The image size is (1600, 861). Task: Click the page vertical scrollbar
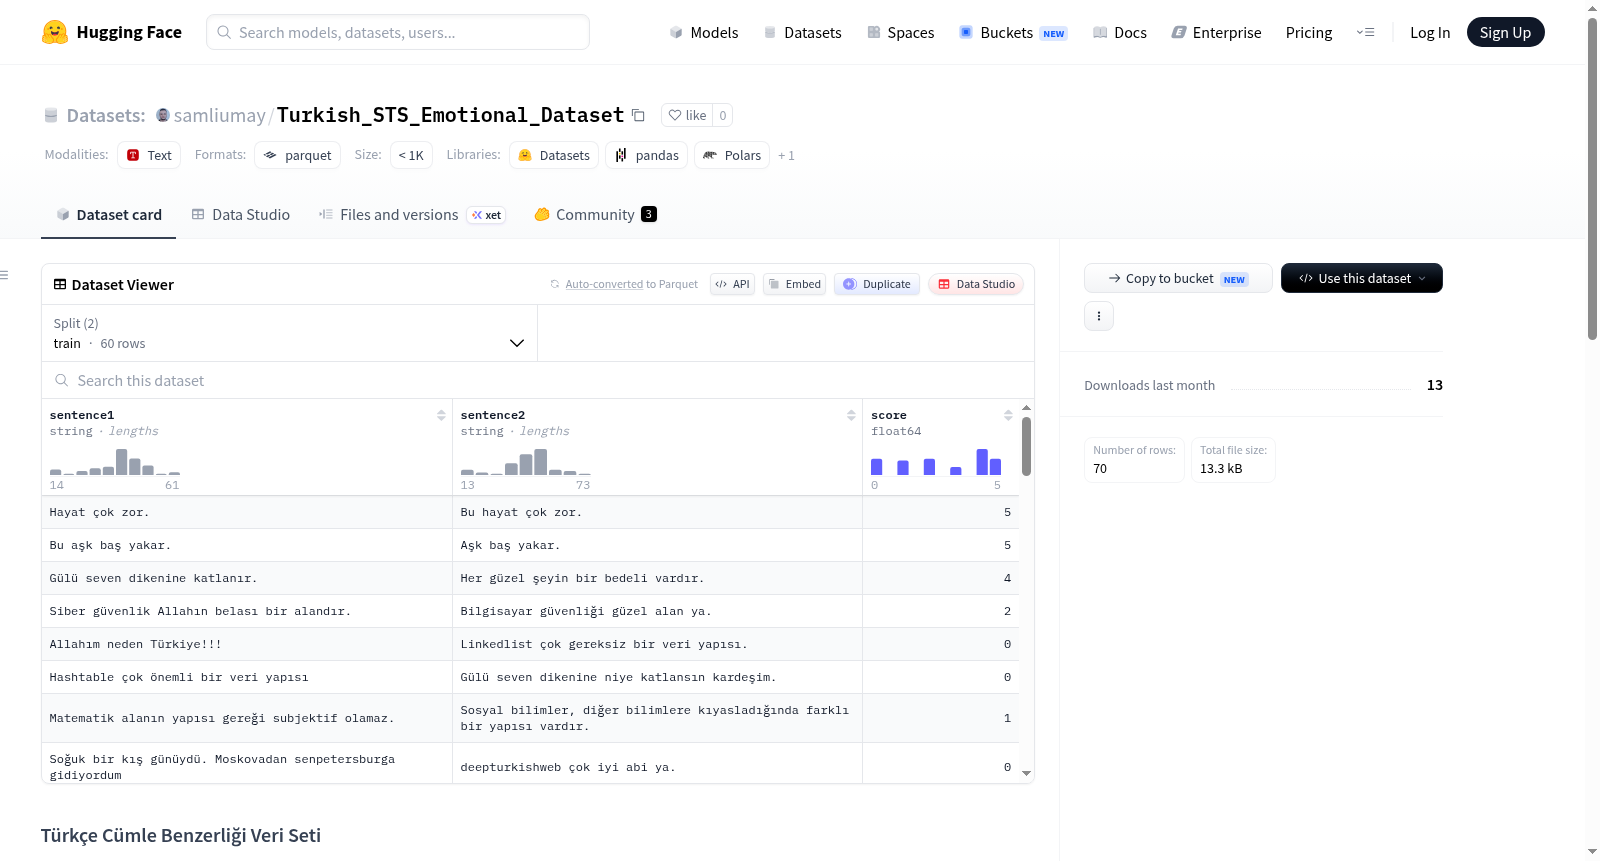pos(1593,180)
